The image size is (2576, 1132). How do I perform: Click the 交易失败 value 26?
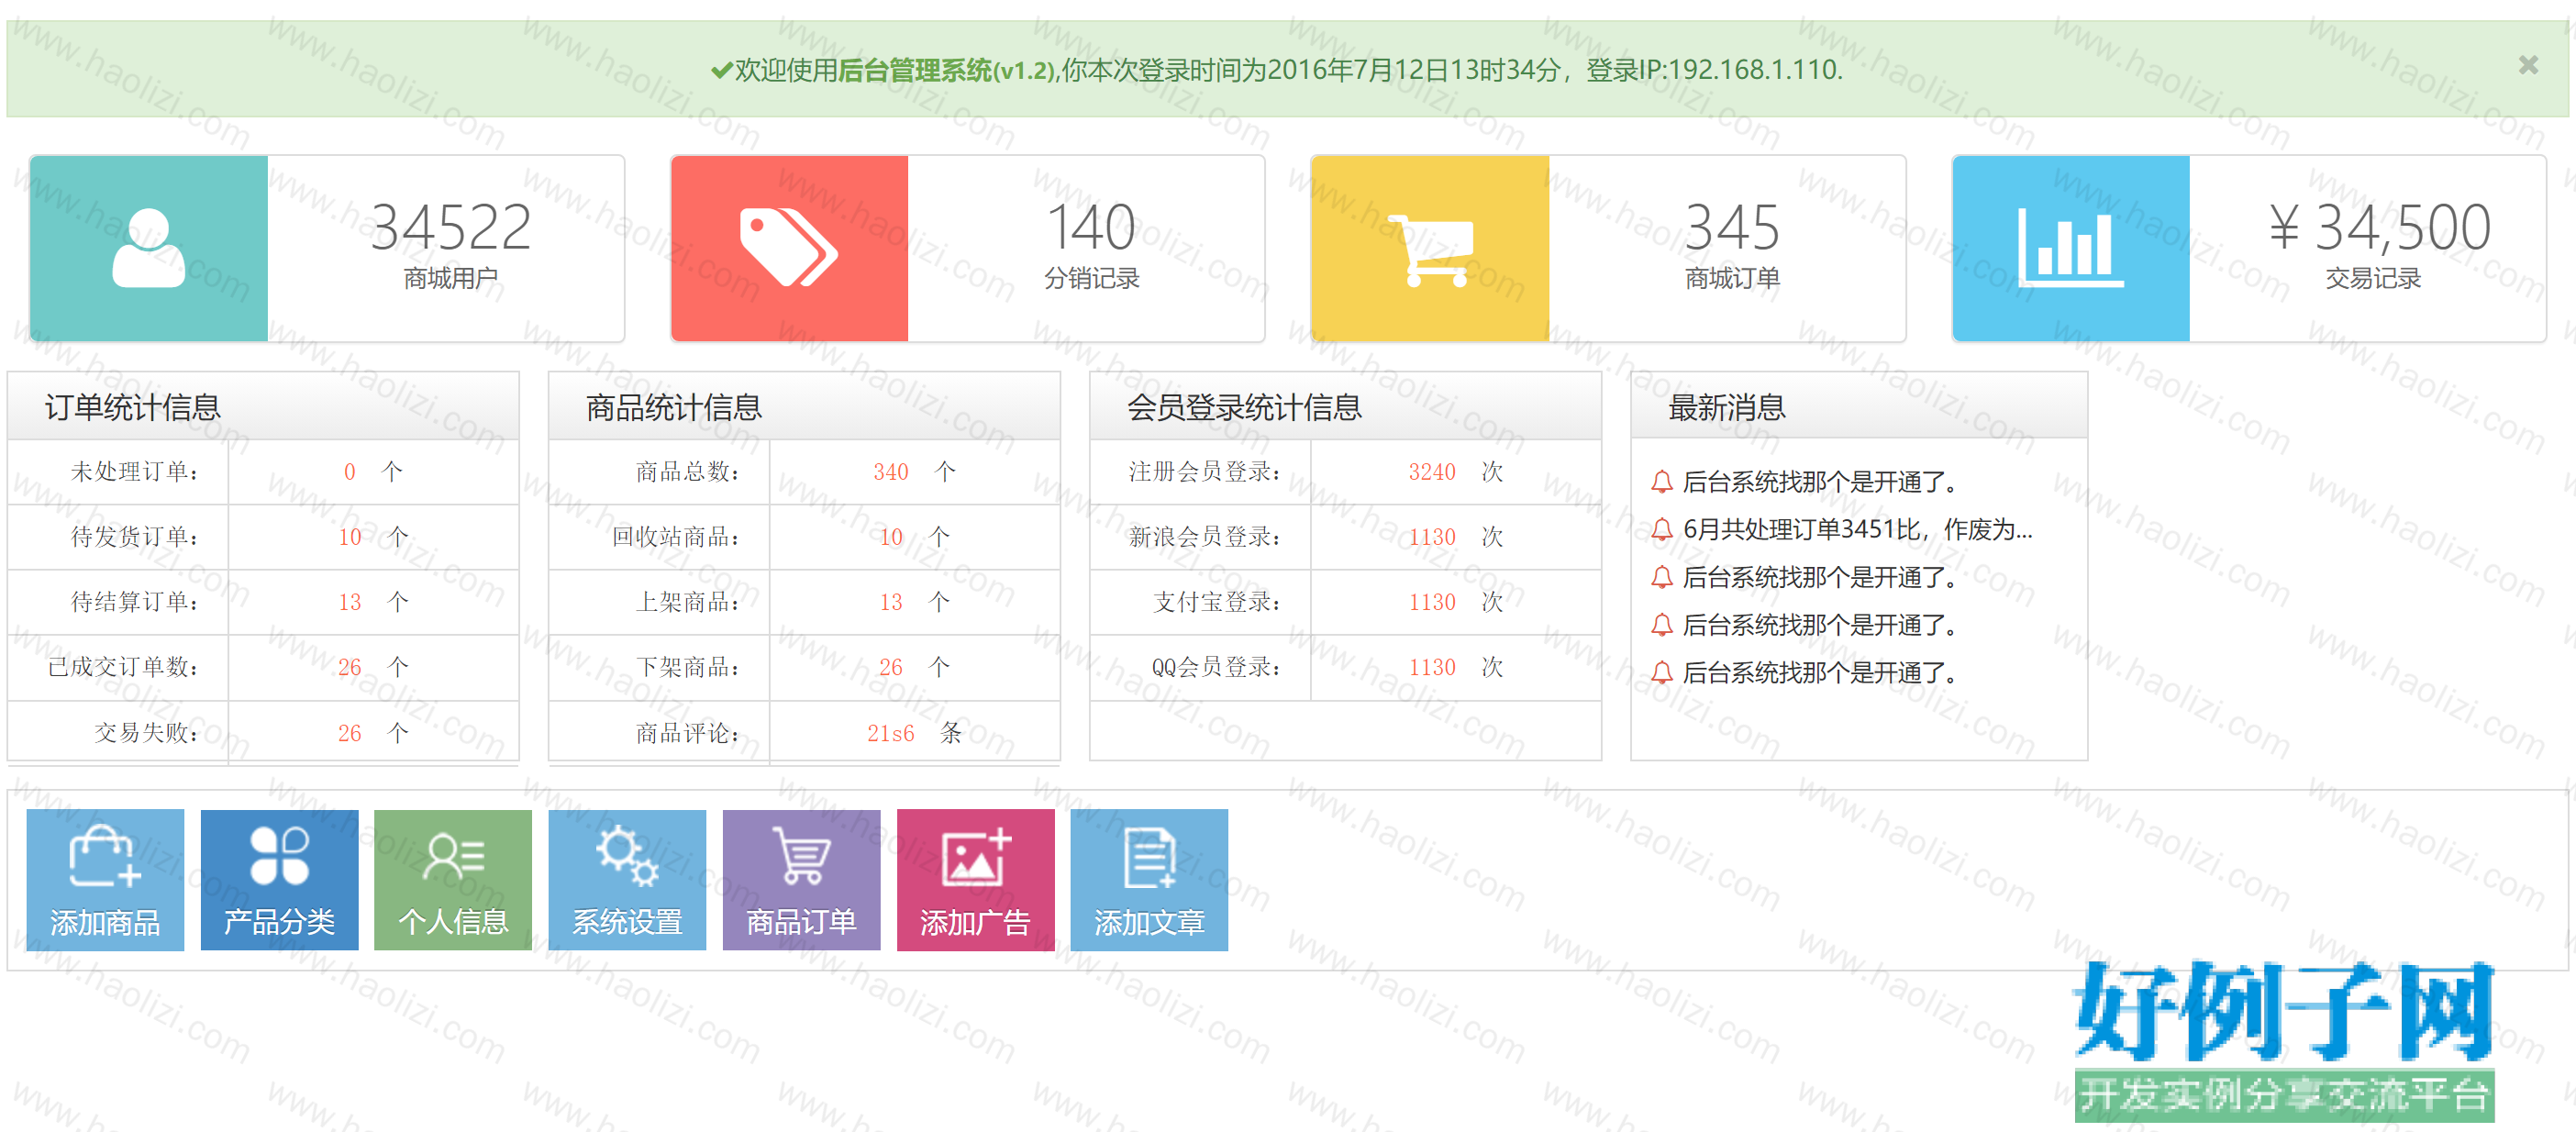[349, 733]
